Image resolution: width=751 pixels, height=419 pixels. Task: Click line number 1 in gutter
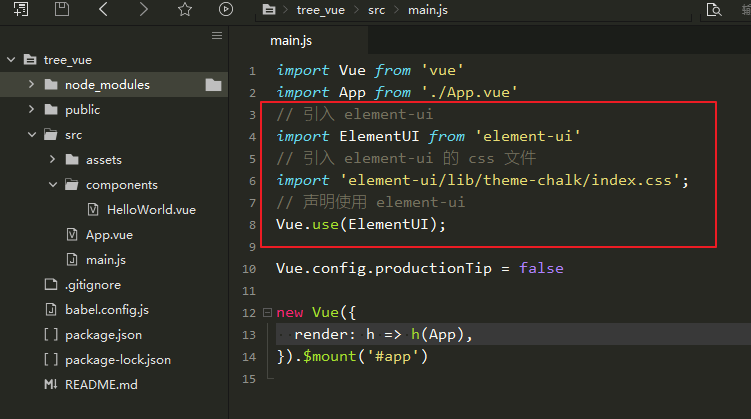252,71
